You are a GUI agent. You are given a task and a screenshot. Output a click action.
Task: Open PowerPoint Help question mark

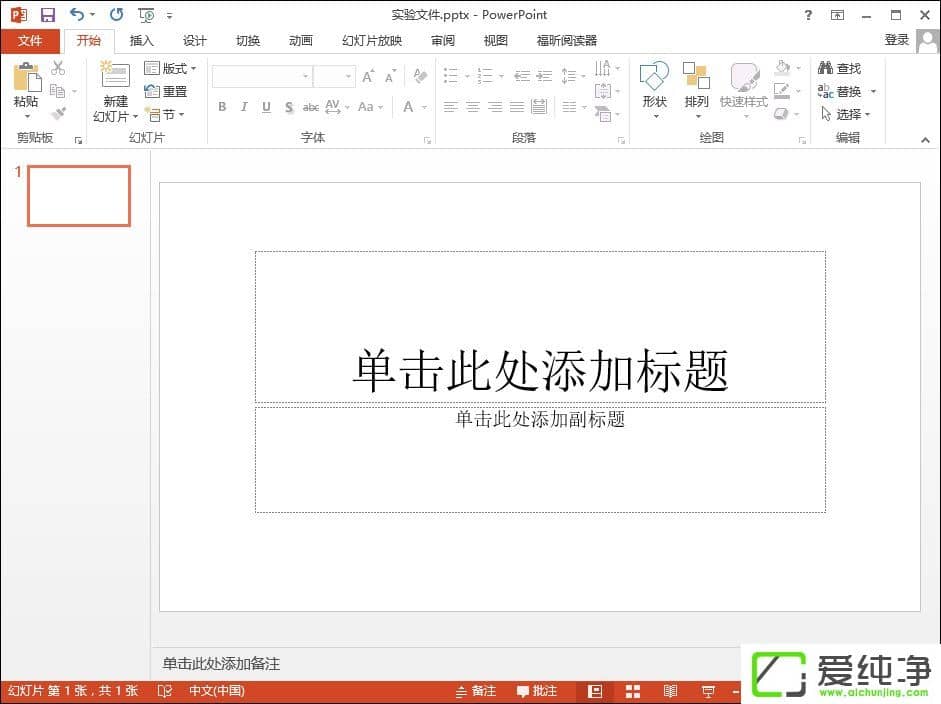coord(808,15)
